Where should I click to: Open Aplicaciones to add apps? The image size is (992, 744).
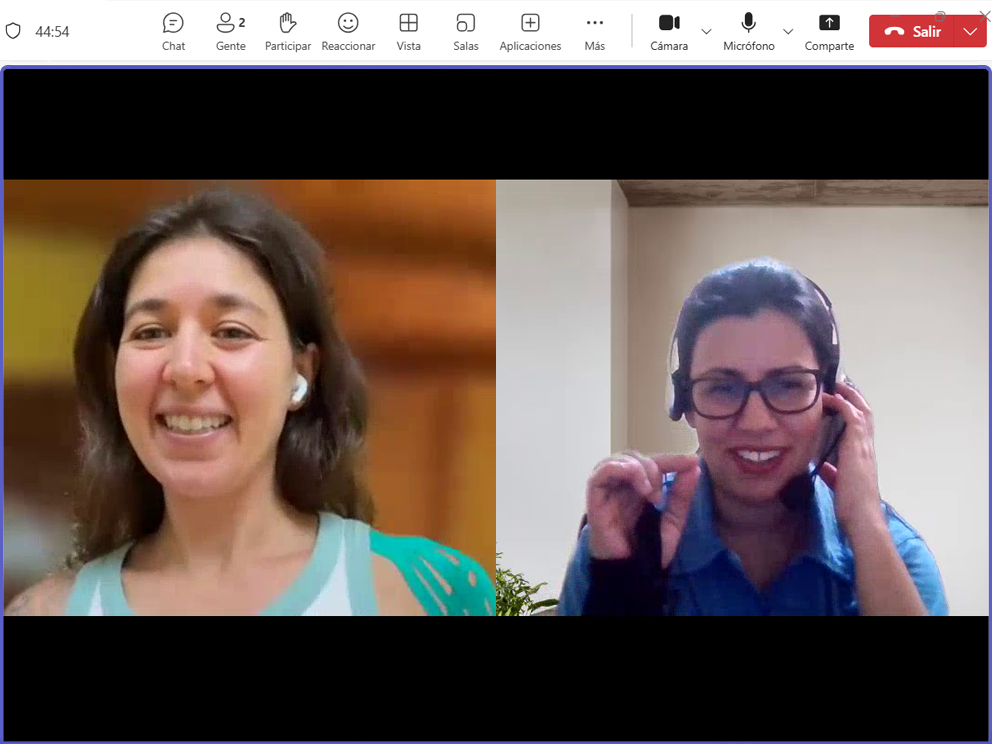(530, 32)
